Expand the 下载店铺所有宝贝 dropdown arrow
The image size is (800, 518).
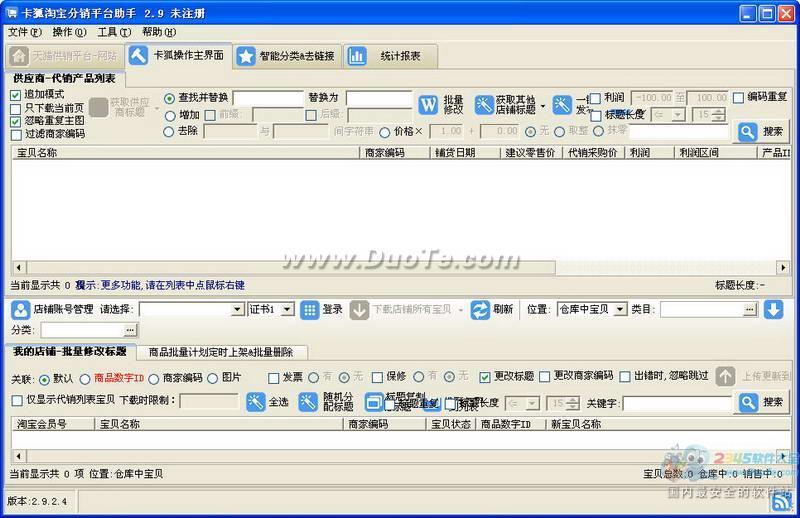pyautogui.click(x=461, y=310)
